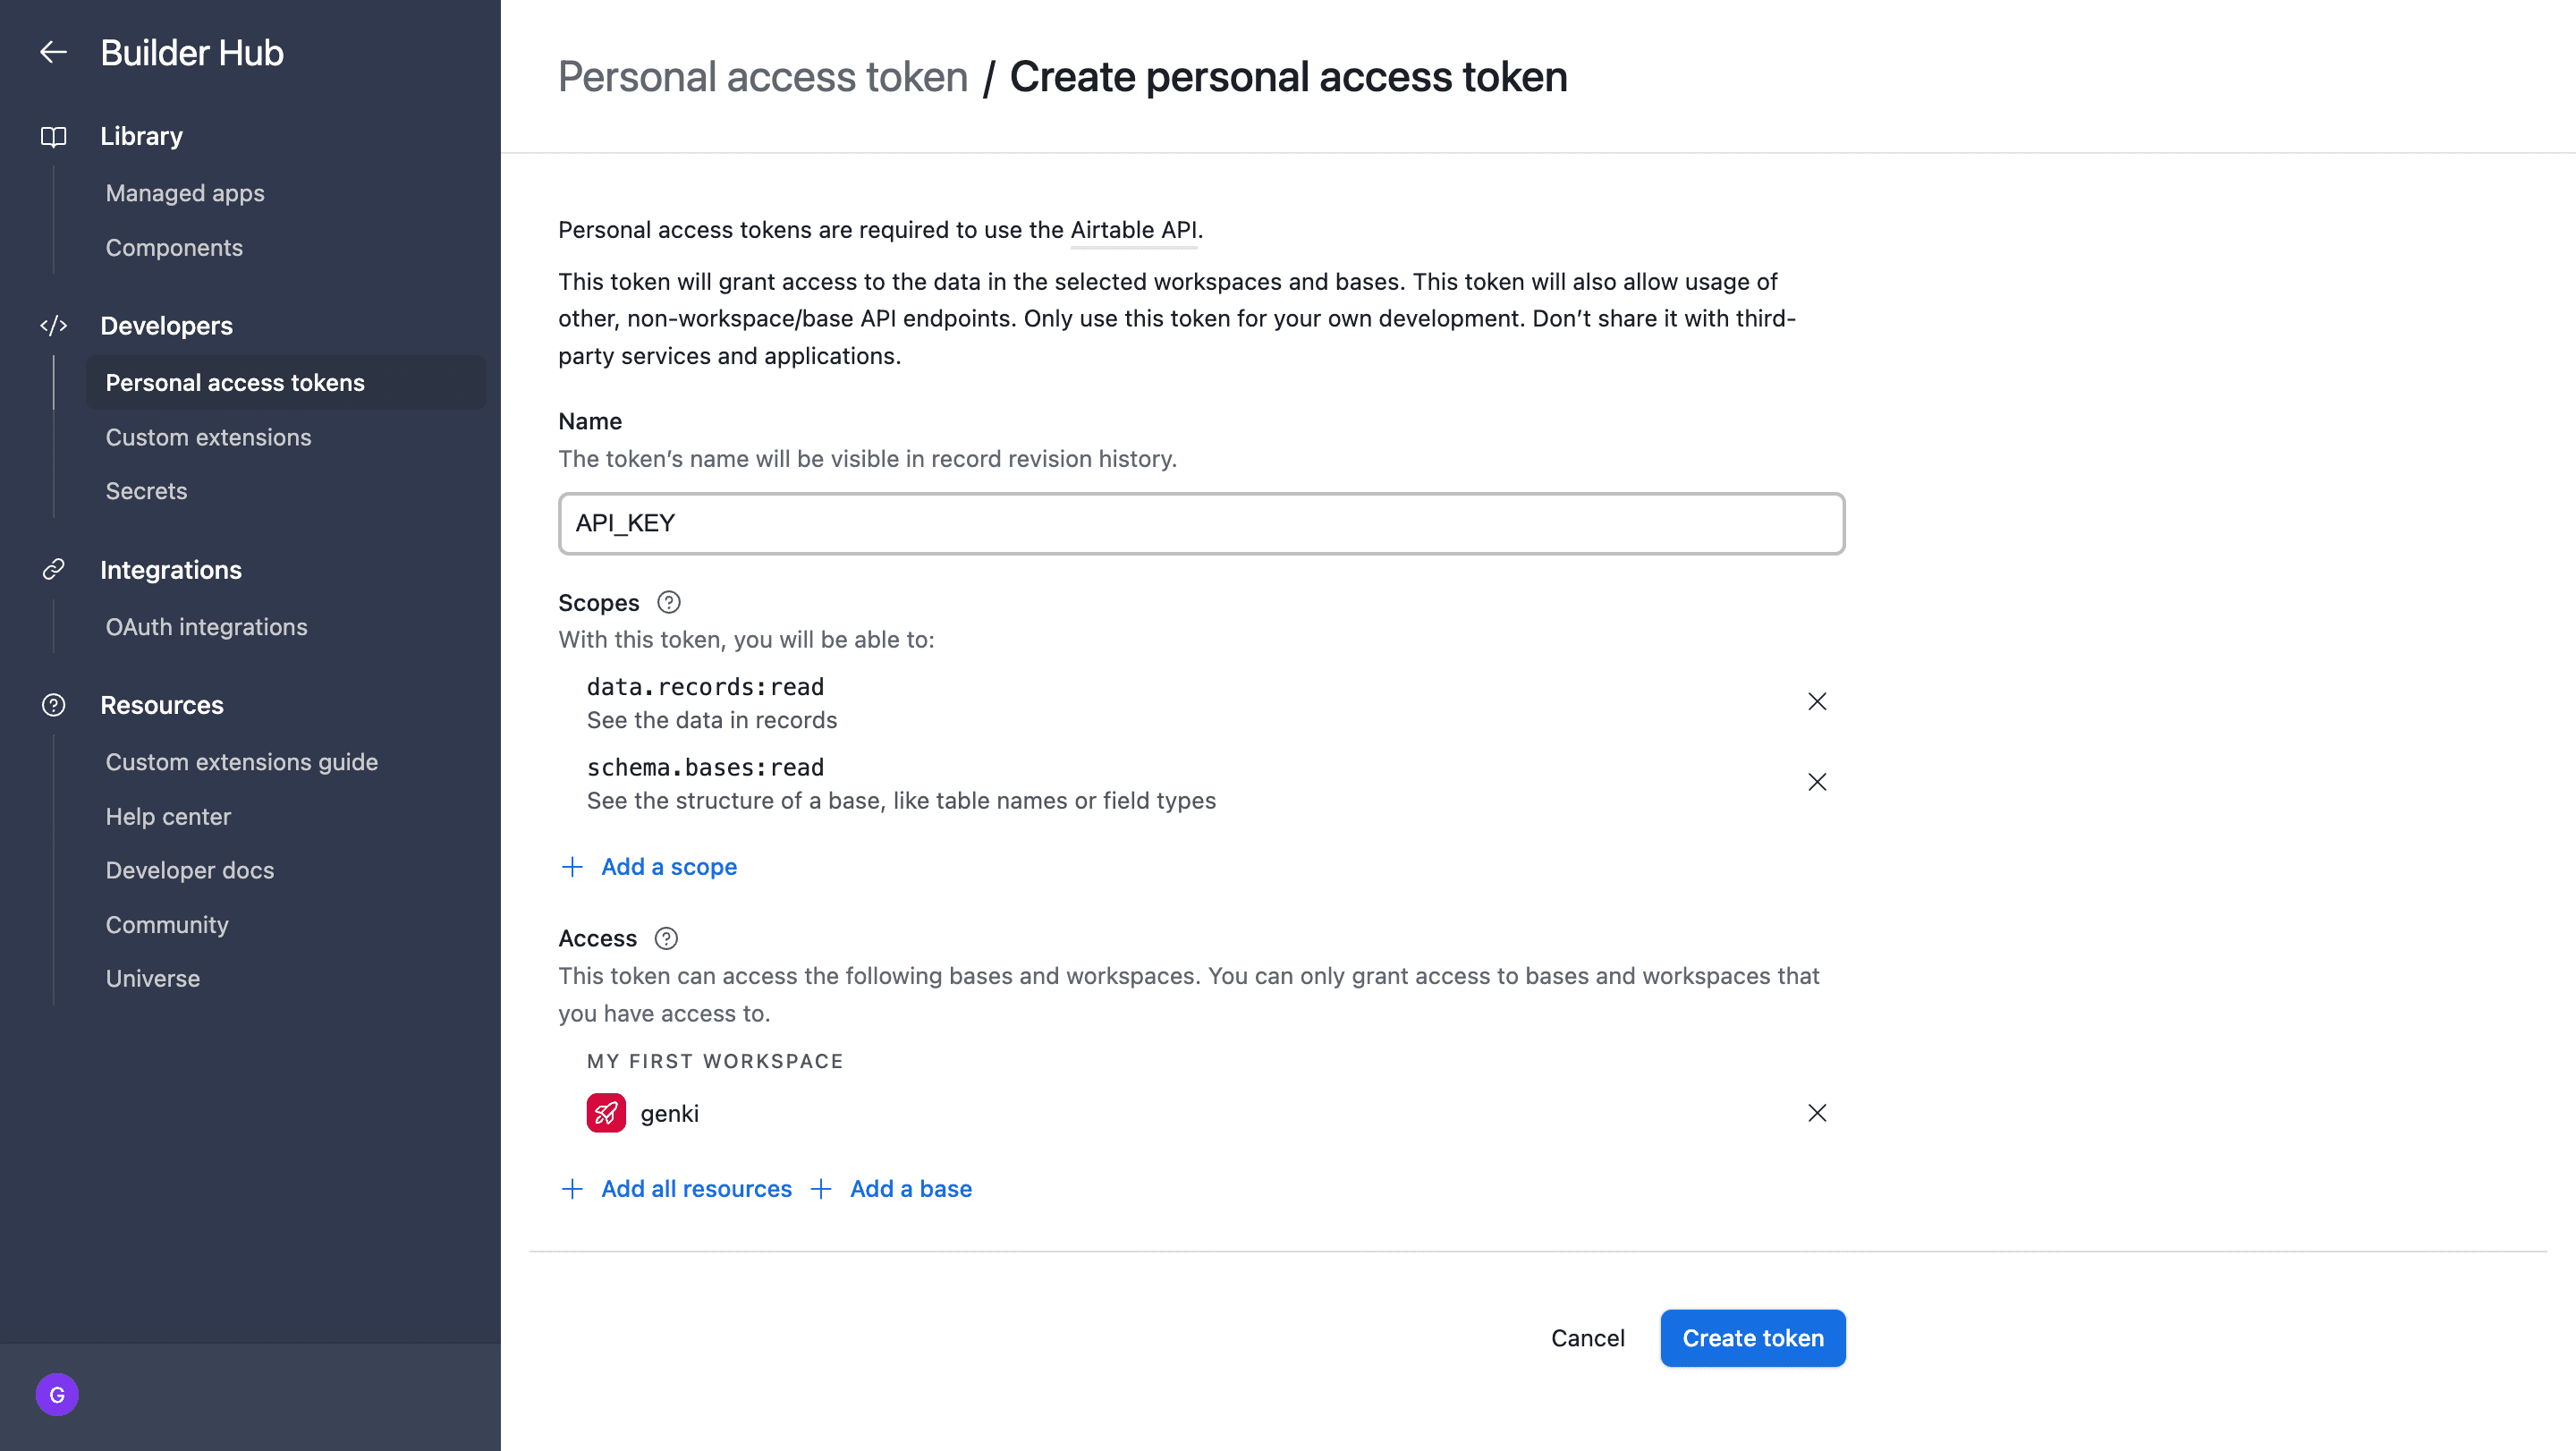Click the Integrations link icon

tap(53, 569)
